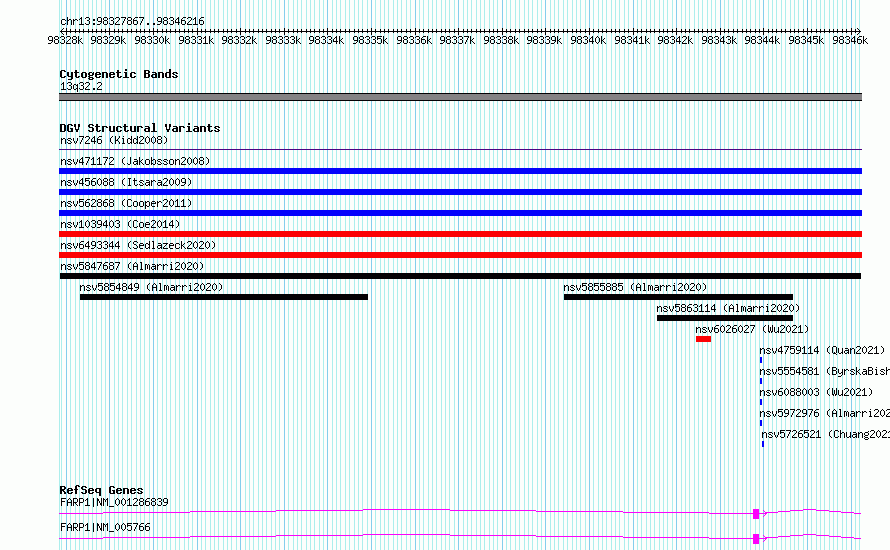Click the RefSeq Genes track title
The height and width of the screenshot is (550, 890).
tap(101, 490)
